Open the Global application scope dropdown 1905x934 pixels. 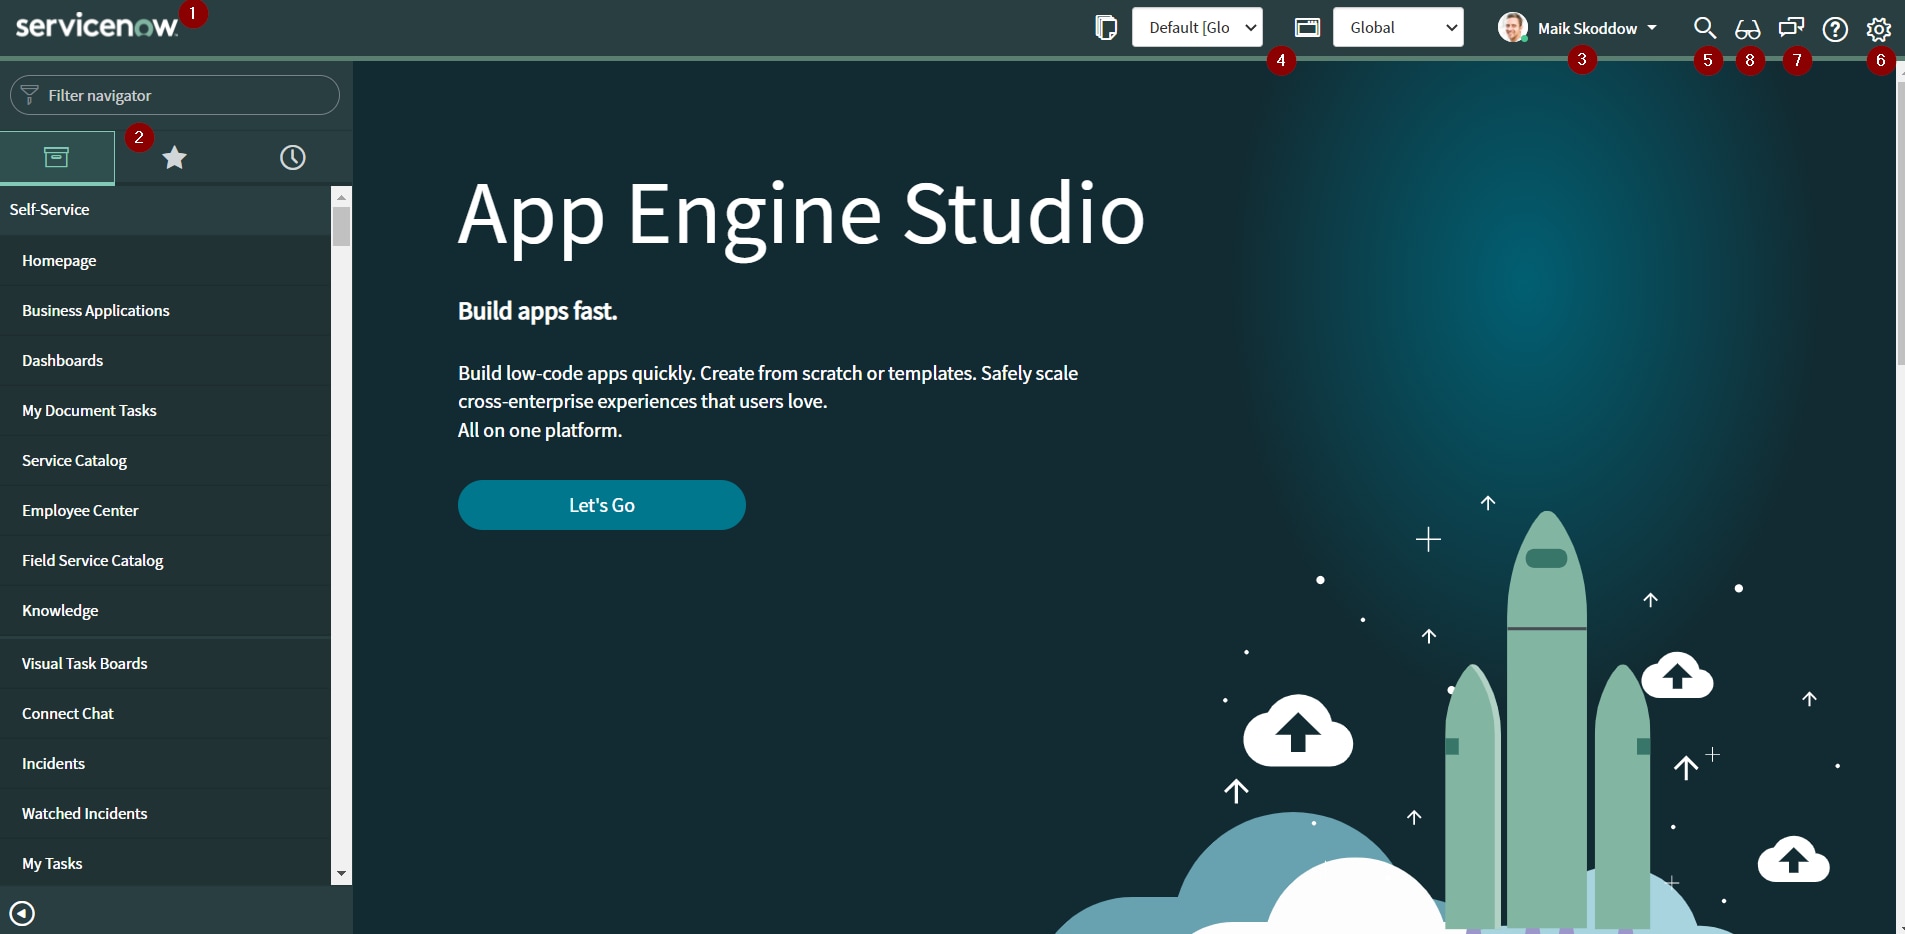tap(1399, 27)
